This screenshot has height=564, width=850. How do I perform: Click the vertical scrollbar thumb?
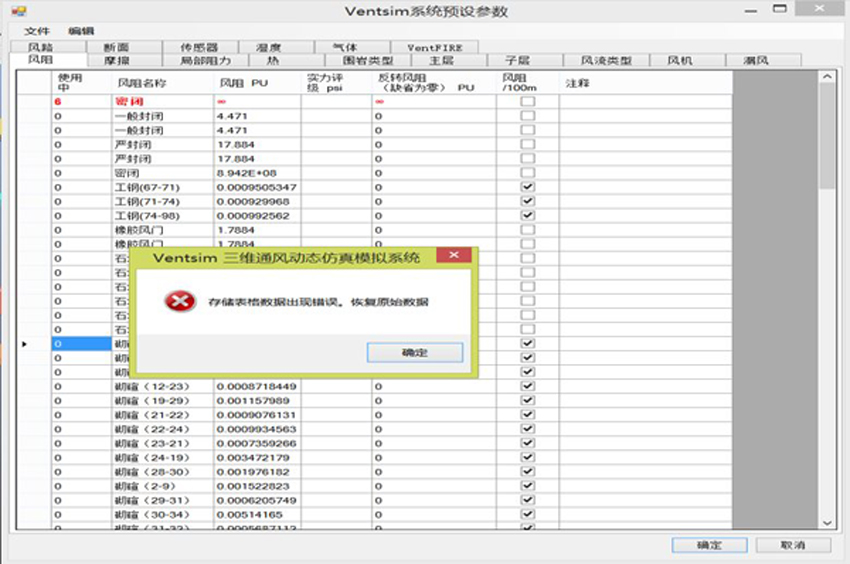pyautogui.click(x=827, y=136)
